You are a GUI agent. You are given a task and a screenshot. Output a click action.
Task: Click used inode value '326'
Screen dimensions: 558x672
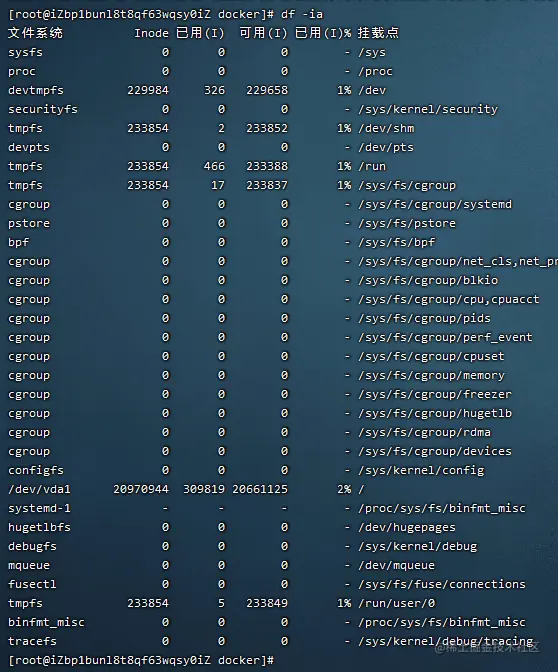214,90
